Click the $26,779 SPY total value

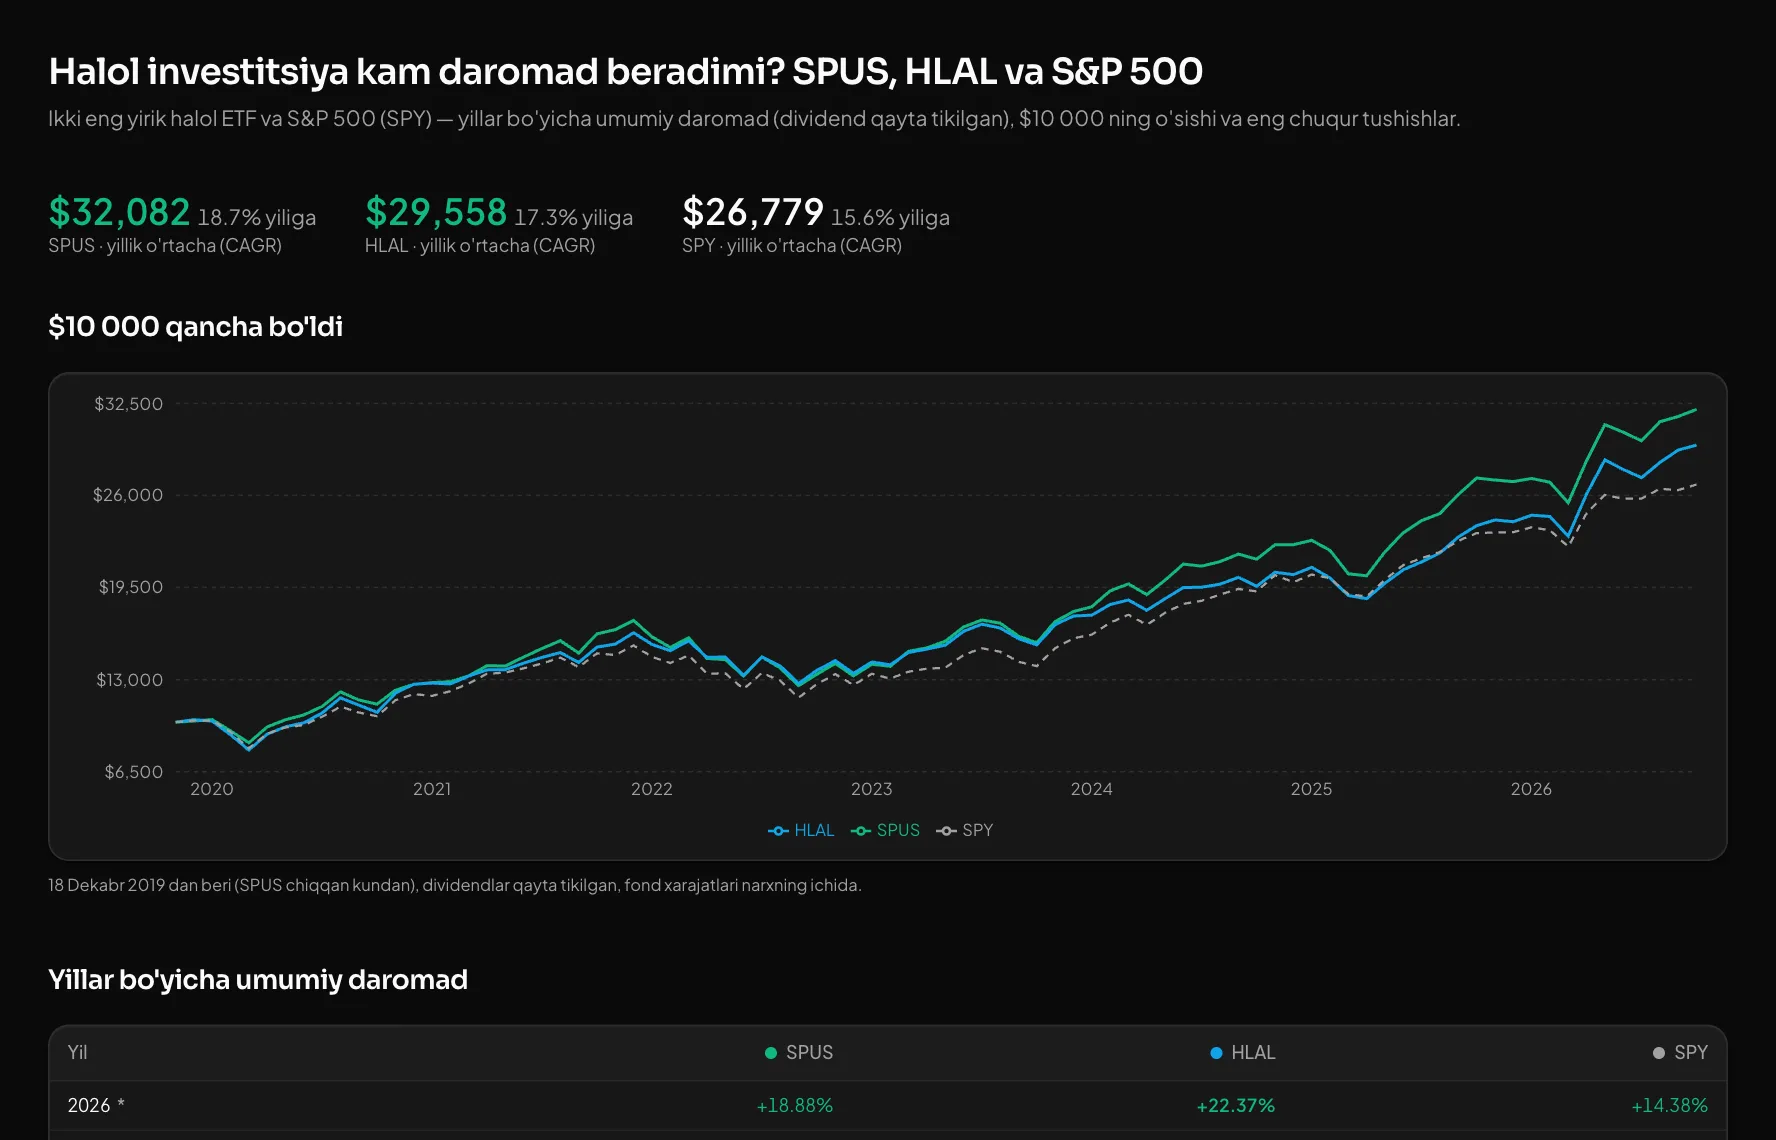(x=753, y=212)
